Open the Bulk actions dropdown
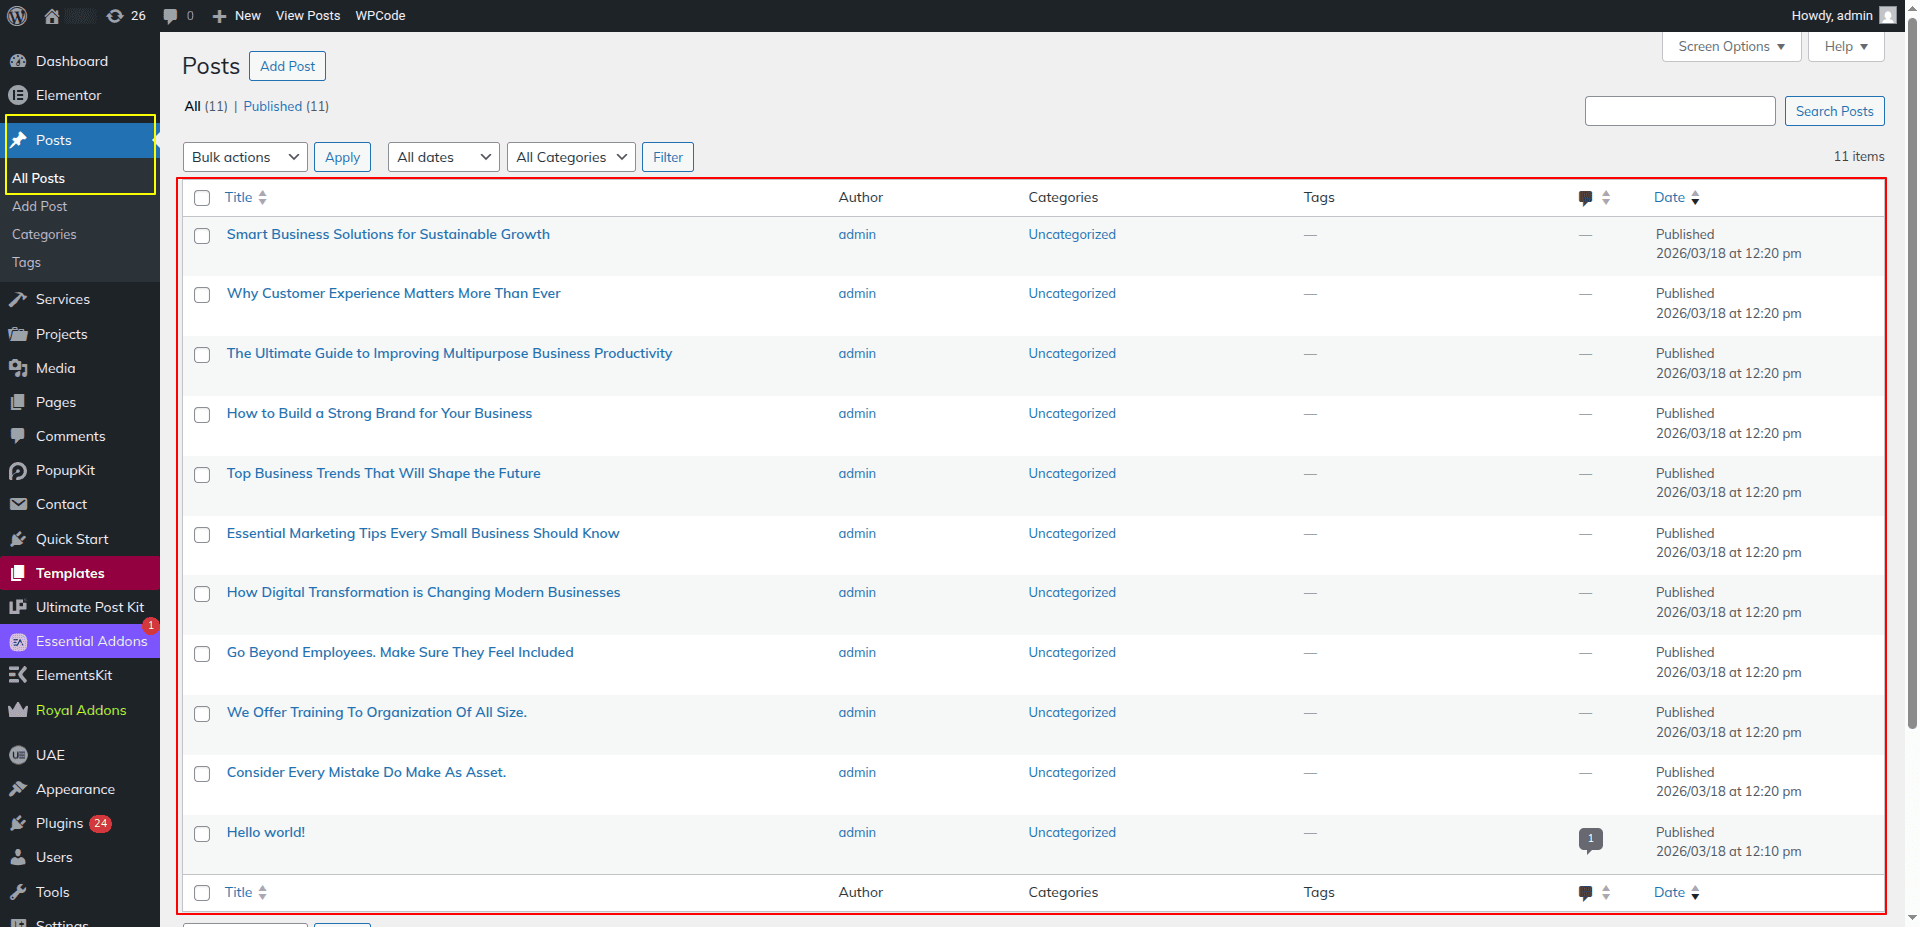Image resolution: width=1920 pixels, height=927 pixels. pyautogui.click(x=245, y=157)
